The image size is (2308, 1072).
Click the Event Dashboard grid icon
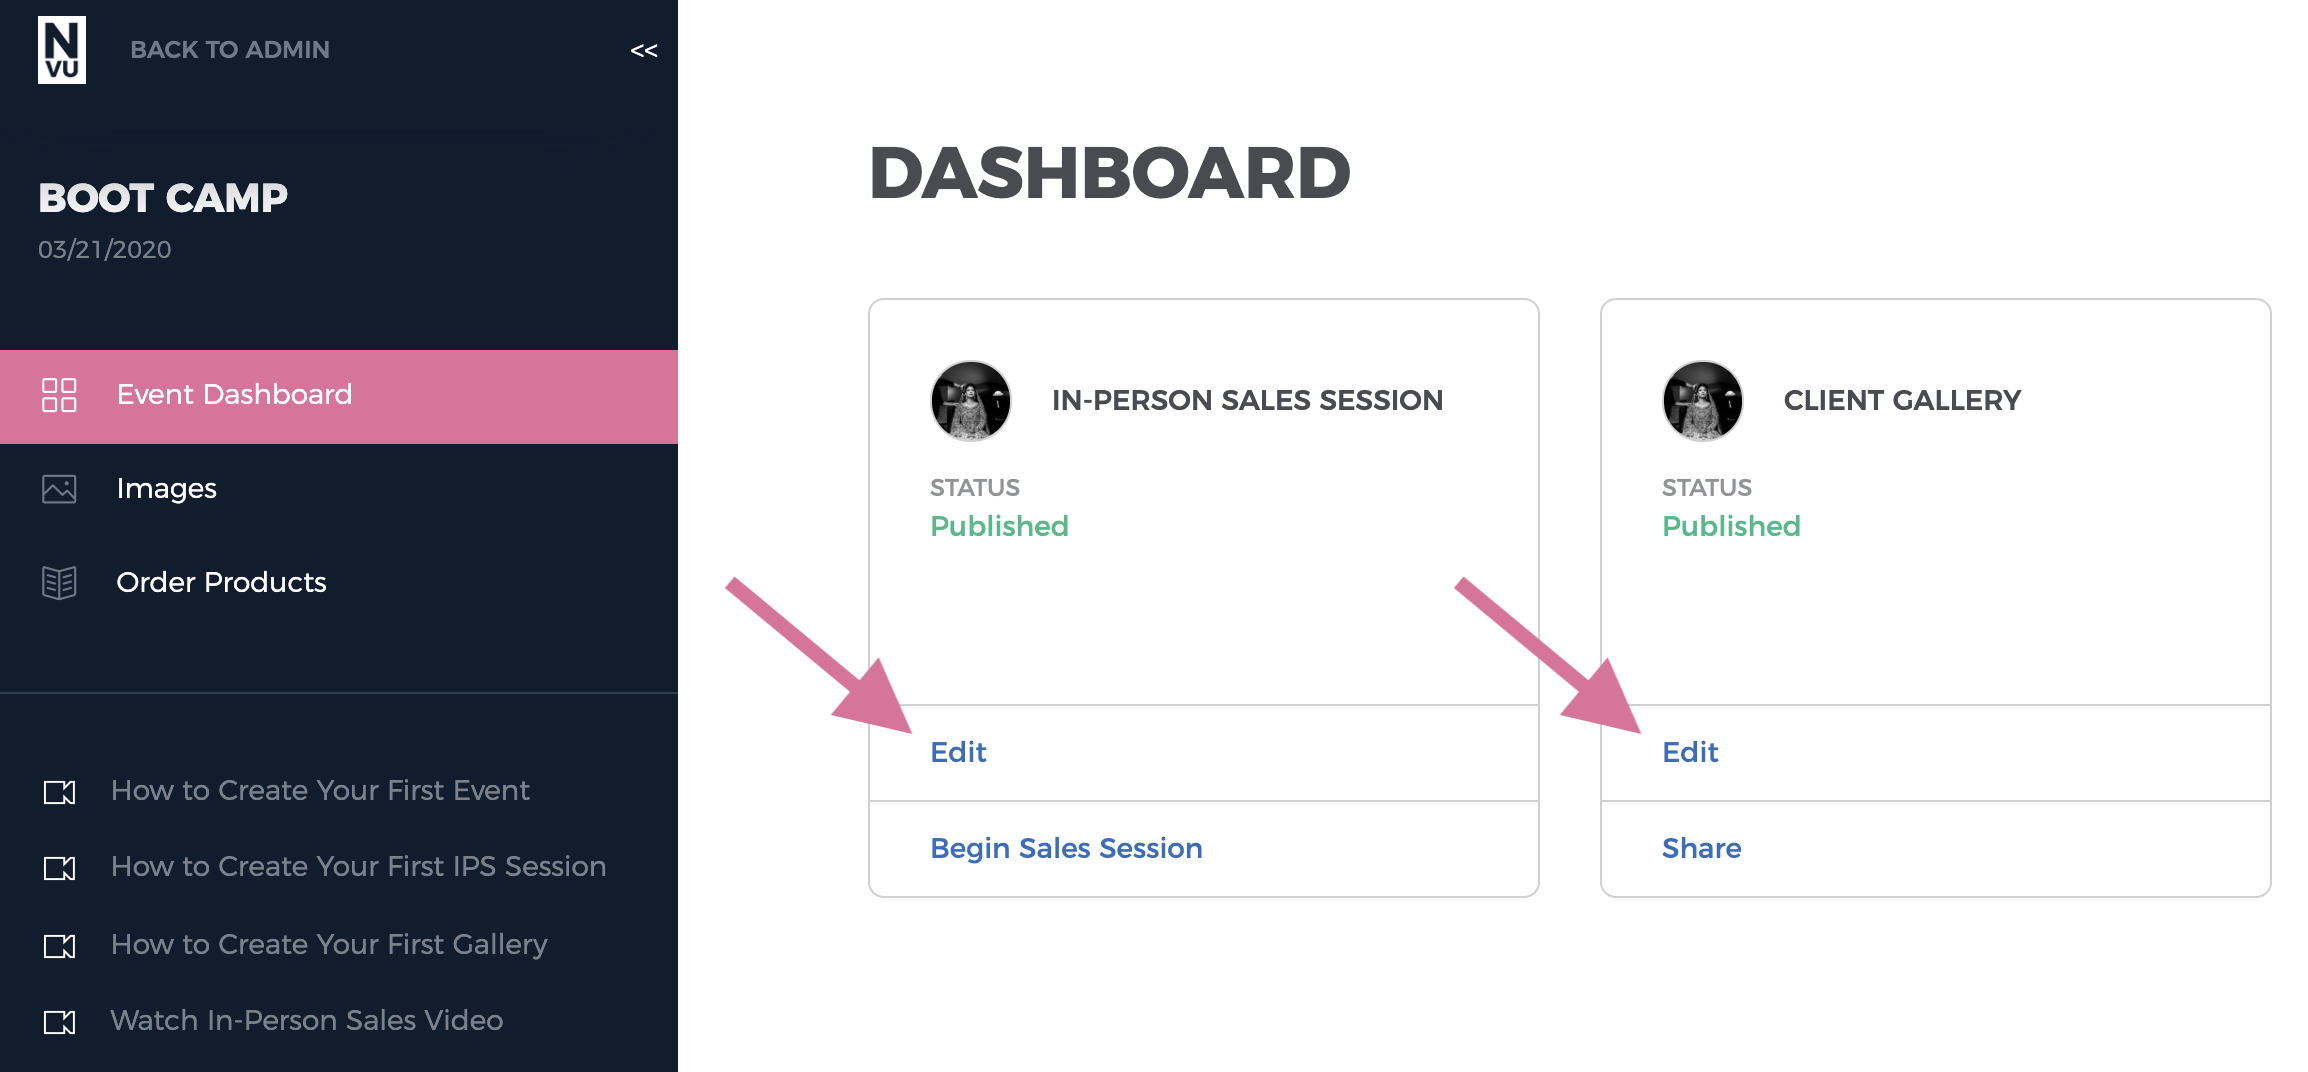click(59, 395)
